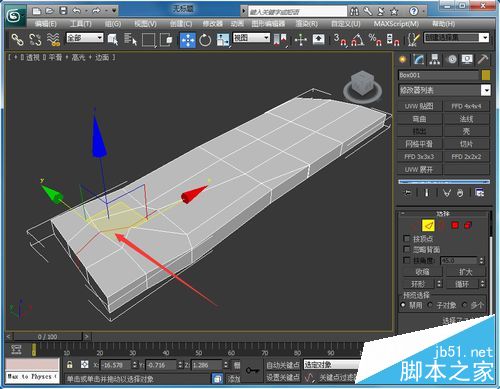The image size is (500, 389).
Task: Select the 多个 preview selection radio button
Action: tap(465, 305)
